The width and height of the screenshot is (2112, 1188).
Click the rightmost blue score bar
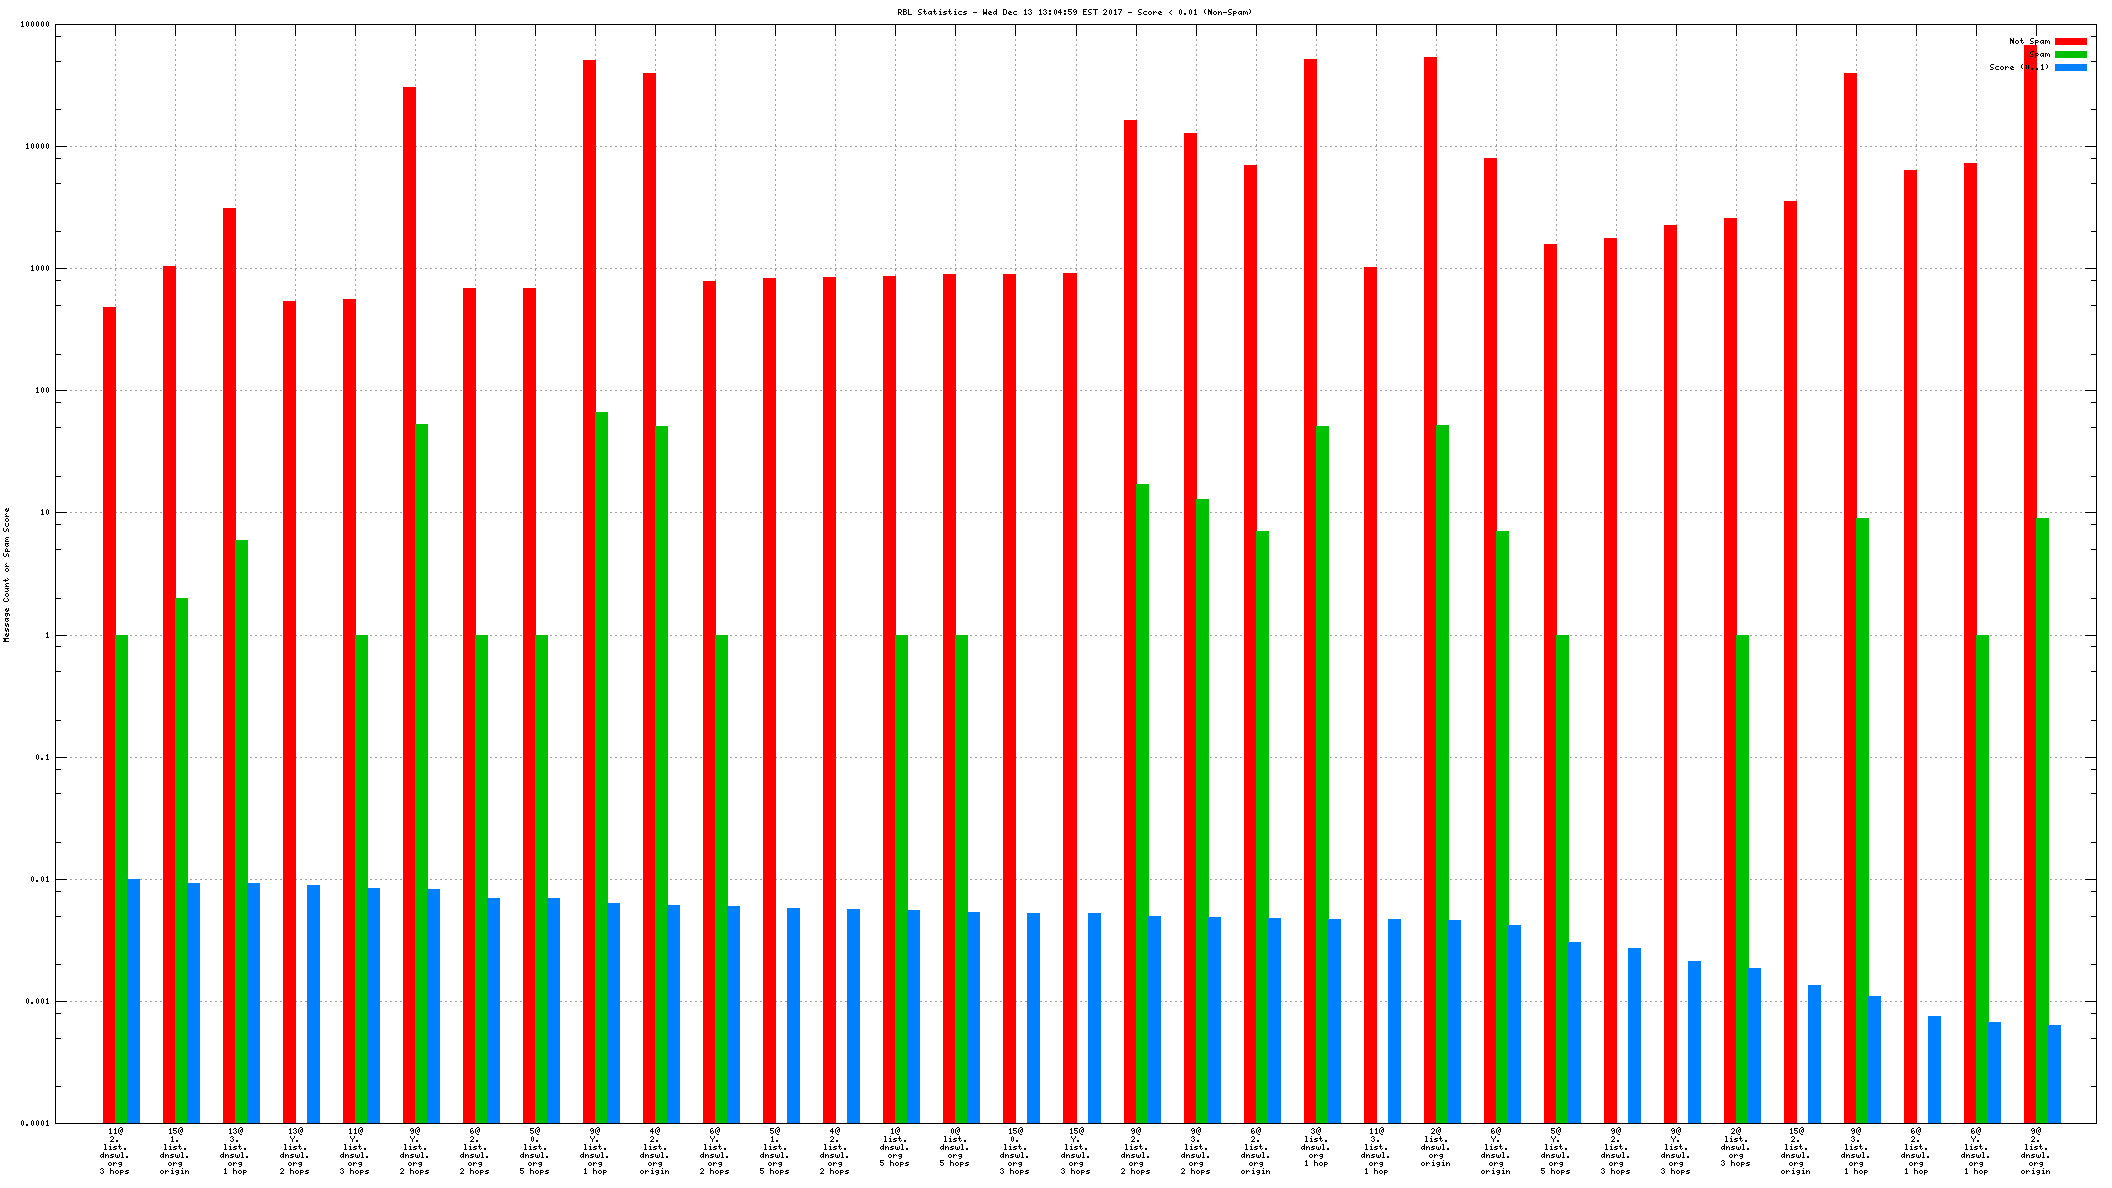click(x=2054, y=1073)
